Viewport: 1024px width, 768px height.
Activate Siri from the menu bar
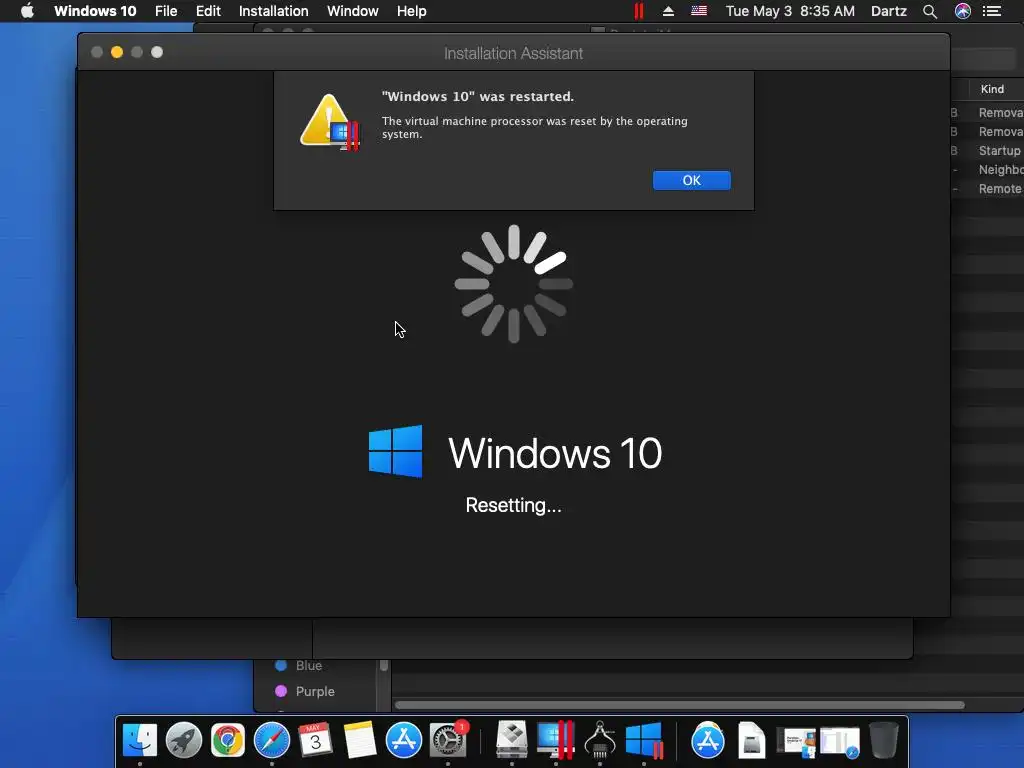pos(963,11)
